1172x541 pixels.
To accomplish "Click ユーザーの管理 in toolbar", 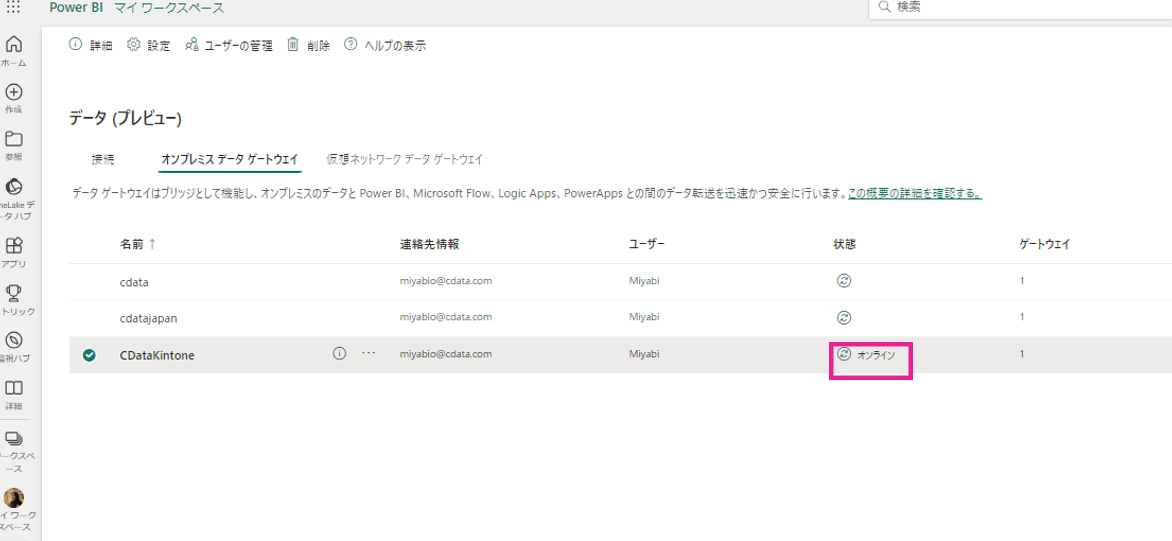I will point(228,45).
